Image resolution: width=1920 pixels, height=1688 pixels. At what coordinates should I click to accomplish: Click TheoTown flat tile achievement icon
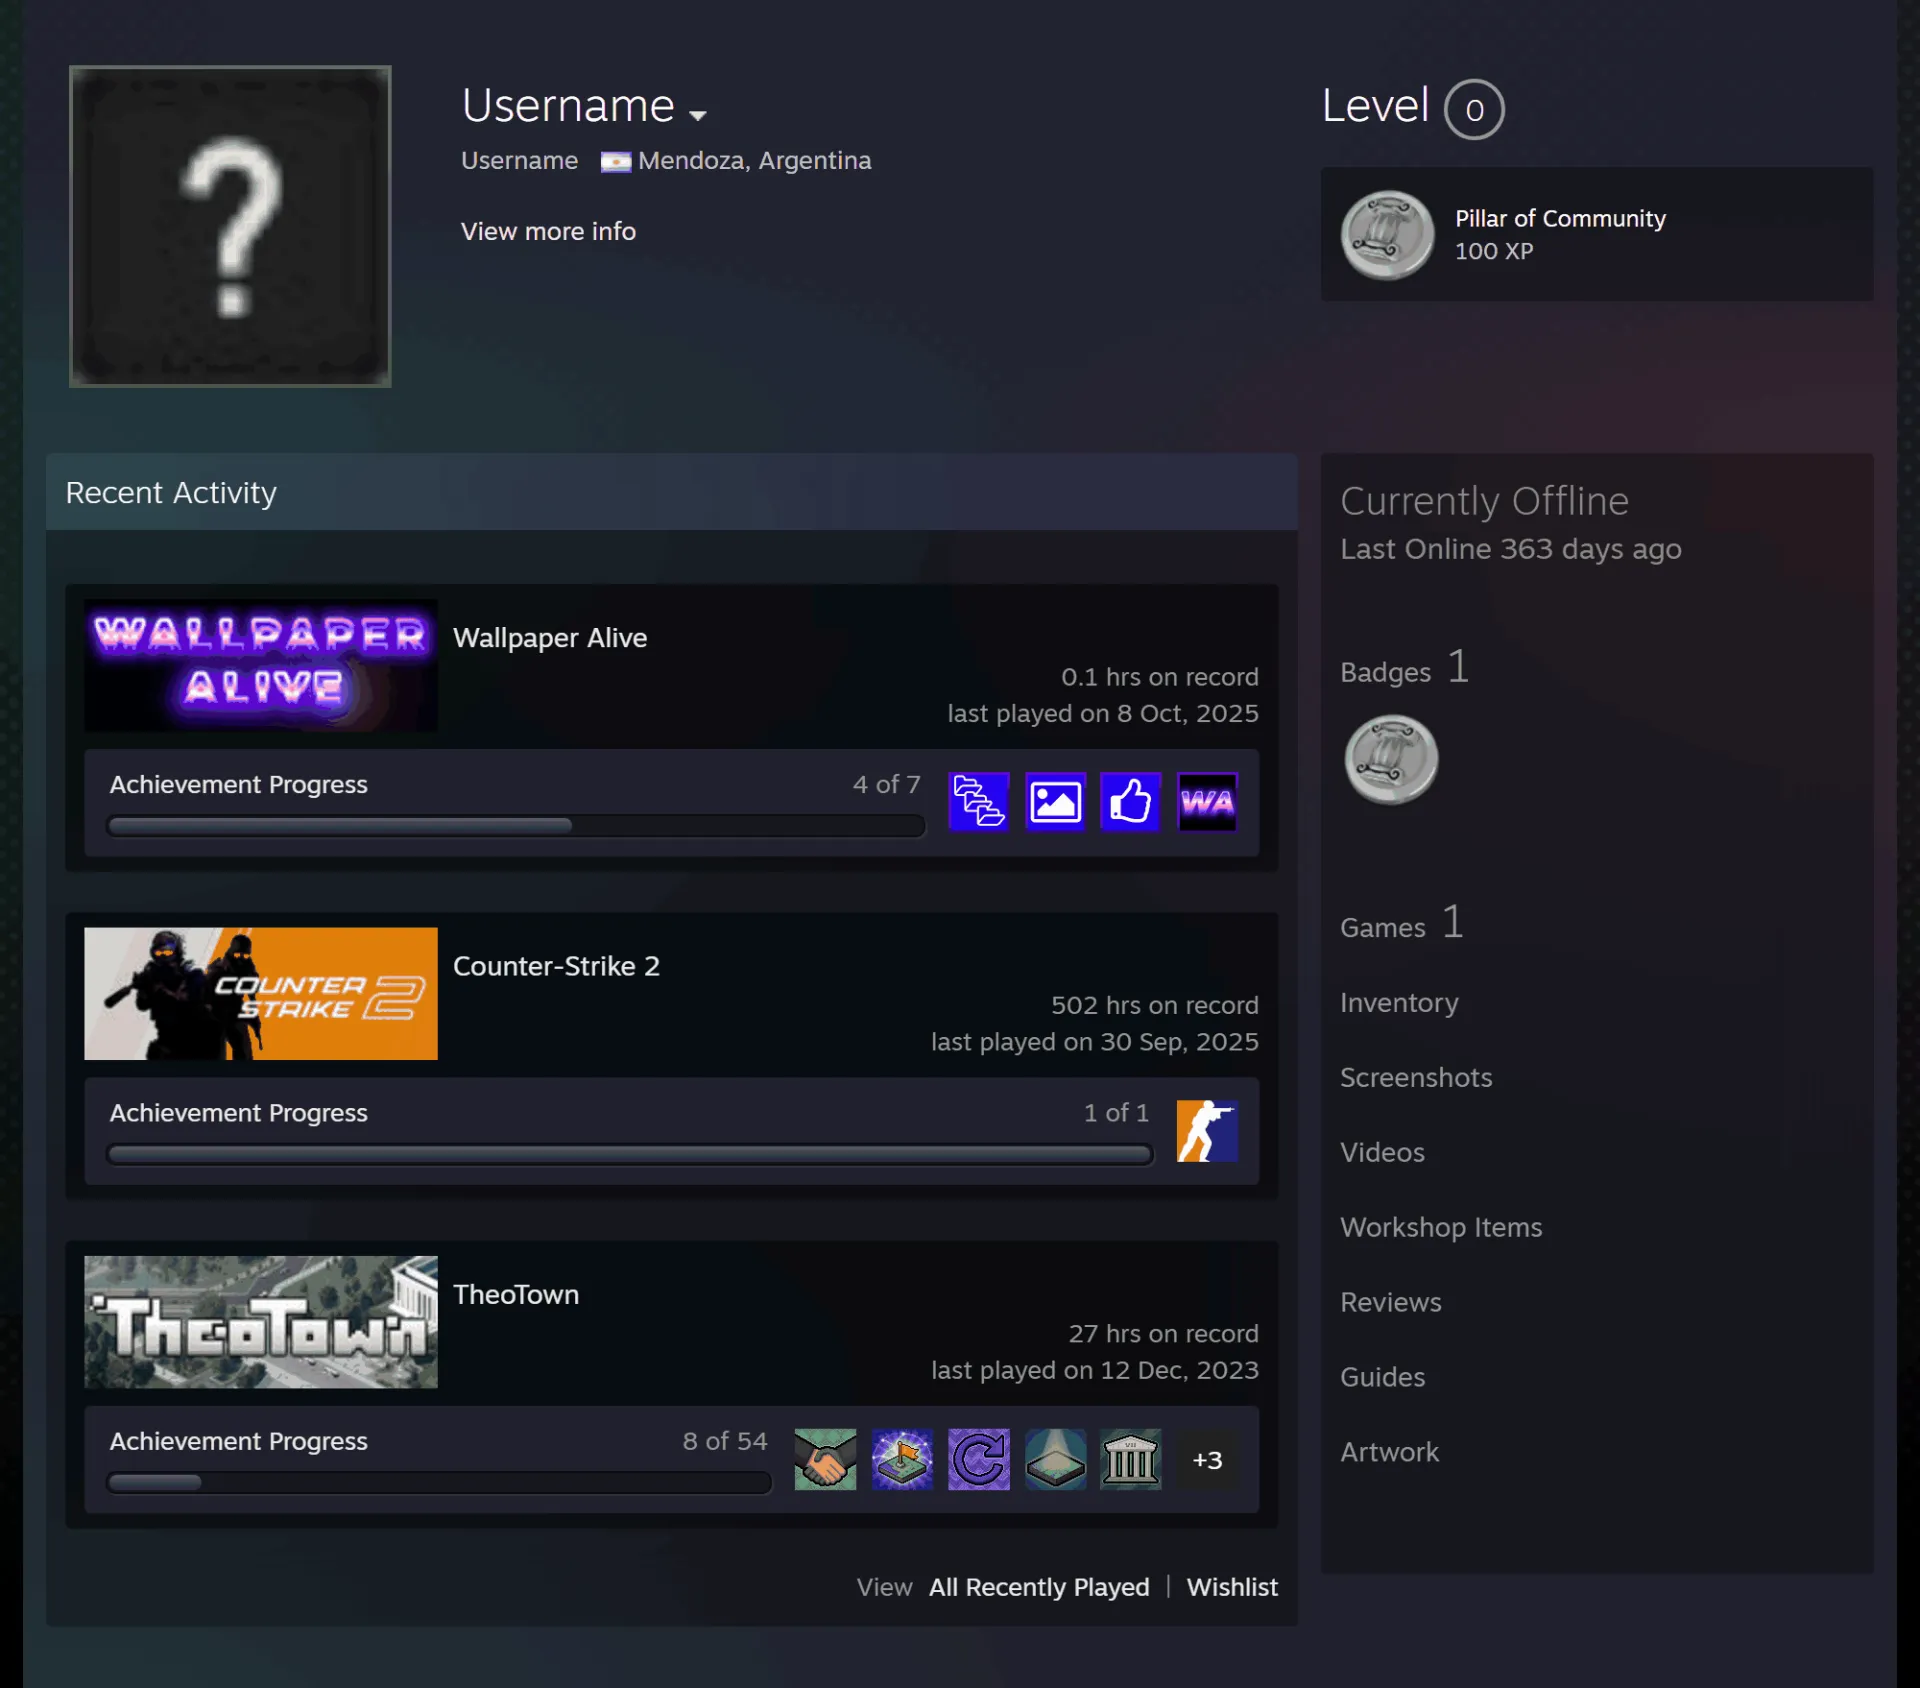click(1055, 1459)
